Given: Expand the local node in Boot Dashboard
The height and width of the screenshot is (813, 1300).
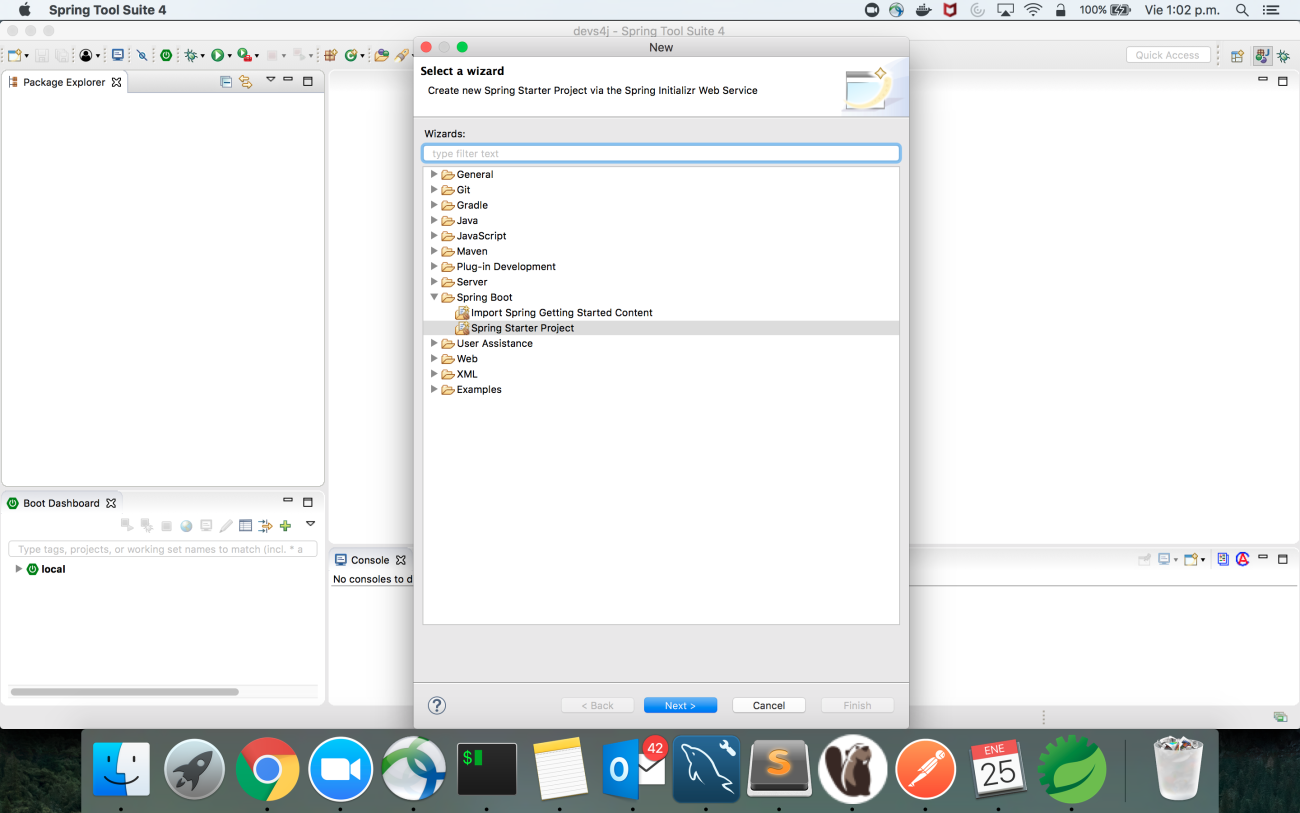Looking at the screenshot, I should click(x=18, y=569).
